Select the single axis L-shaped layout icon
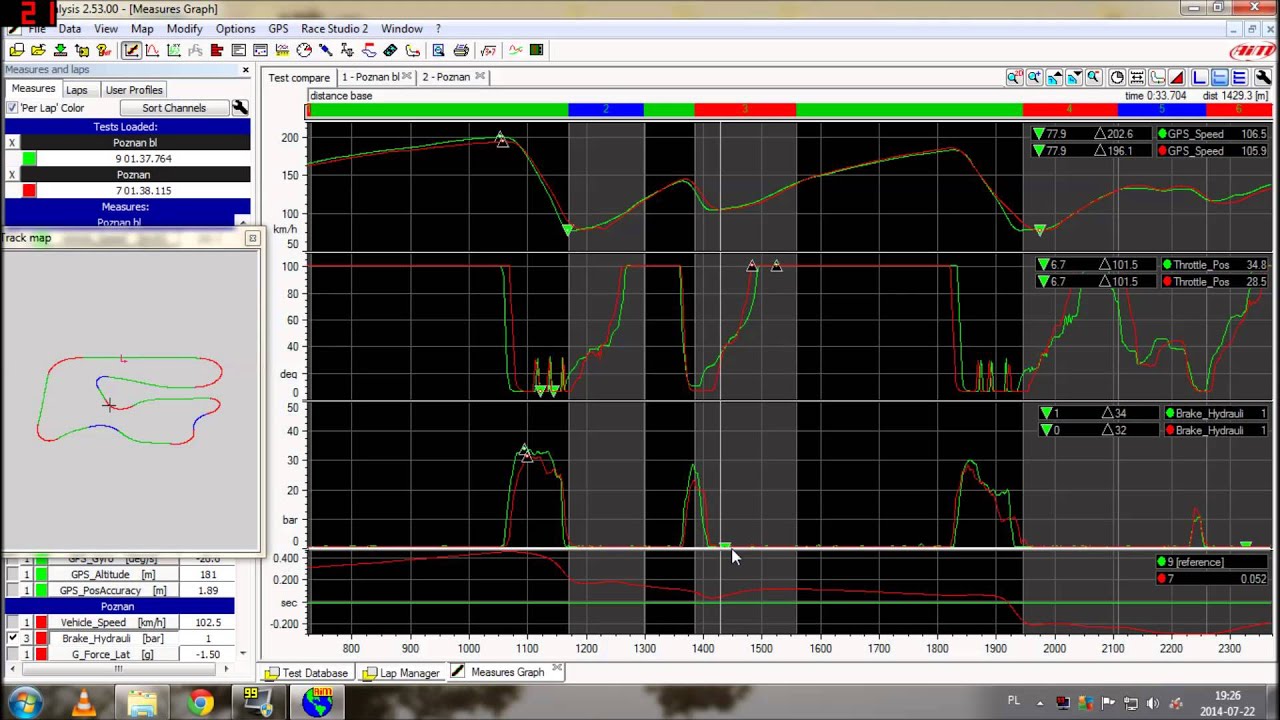 click(1199, 77)
